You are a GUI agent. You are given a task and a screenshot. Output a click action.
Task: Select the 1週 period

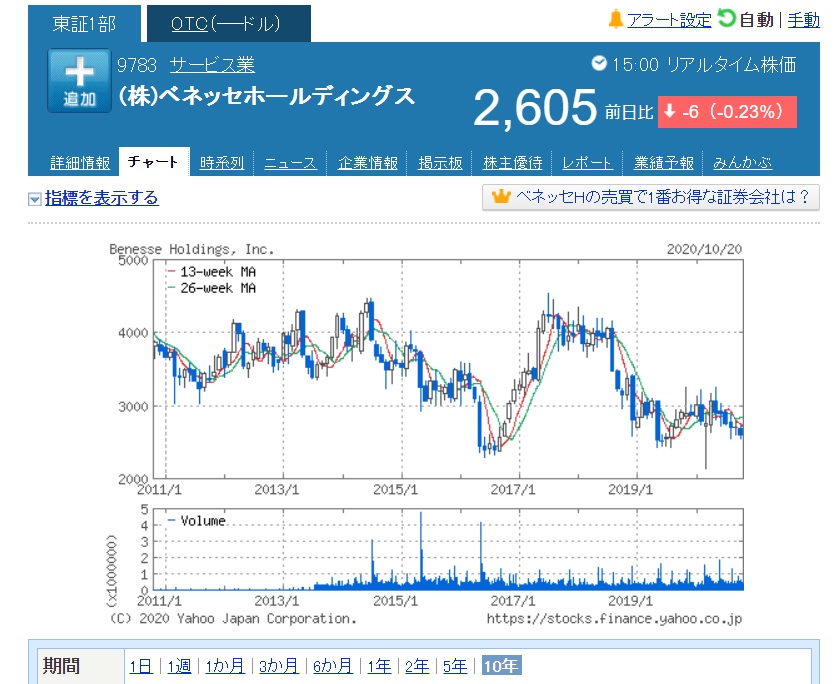pyautogui.click(x=179, y=666)
